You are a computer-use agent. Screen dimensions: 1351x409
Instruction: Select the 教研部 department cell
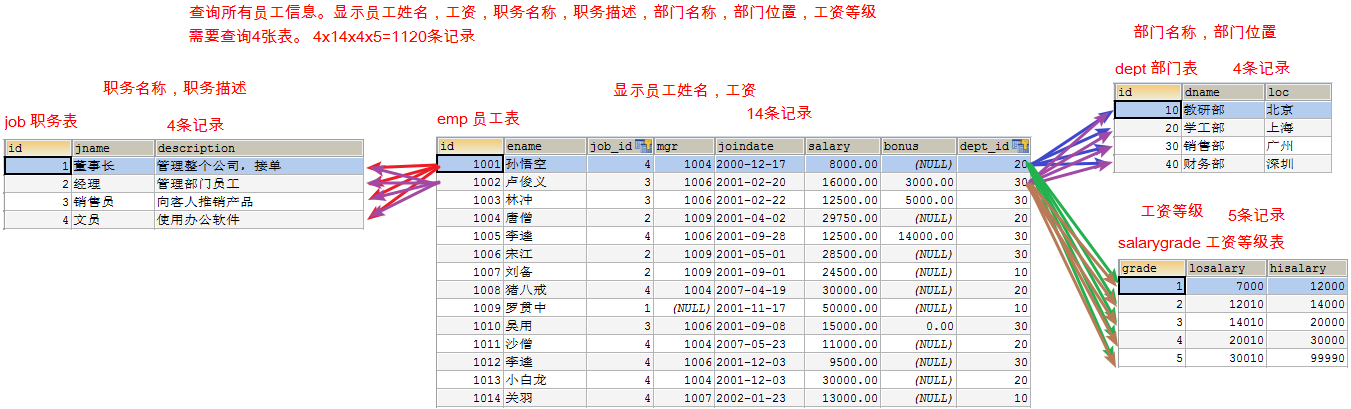[x=1222, y=110]
